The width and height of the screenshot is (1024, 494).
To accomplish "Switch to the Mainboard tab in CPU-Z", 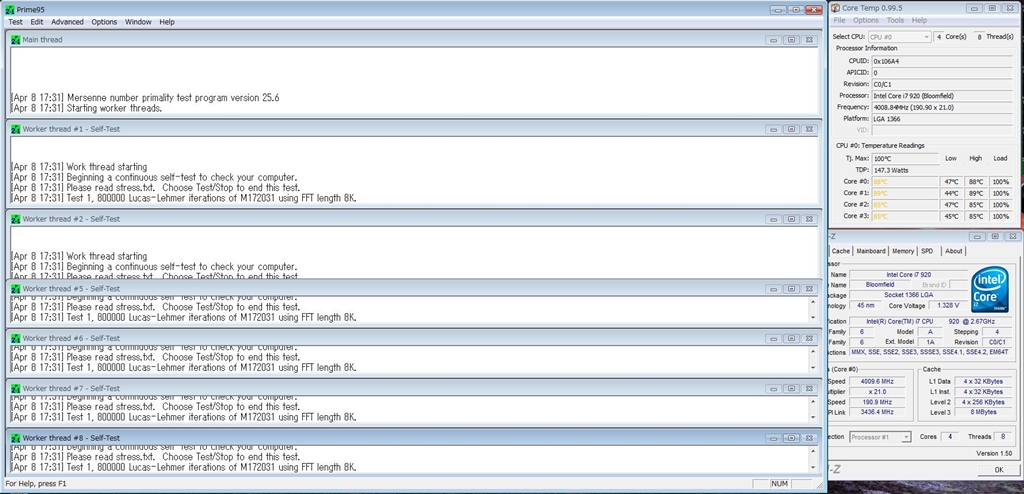I will 871,251.
